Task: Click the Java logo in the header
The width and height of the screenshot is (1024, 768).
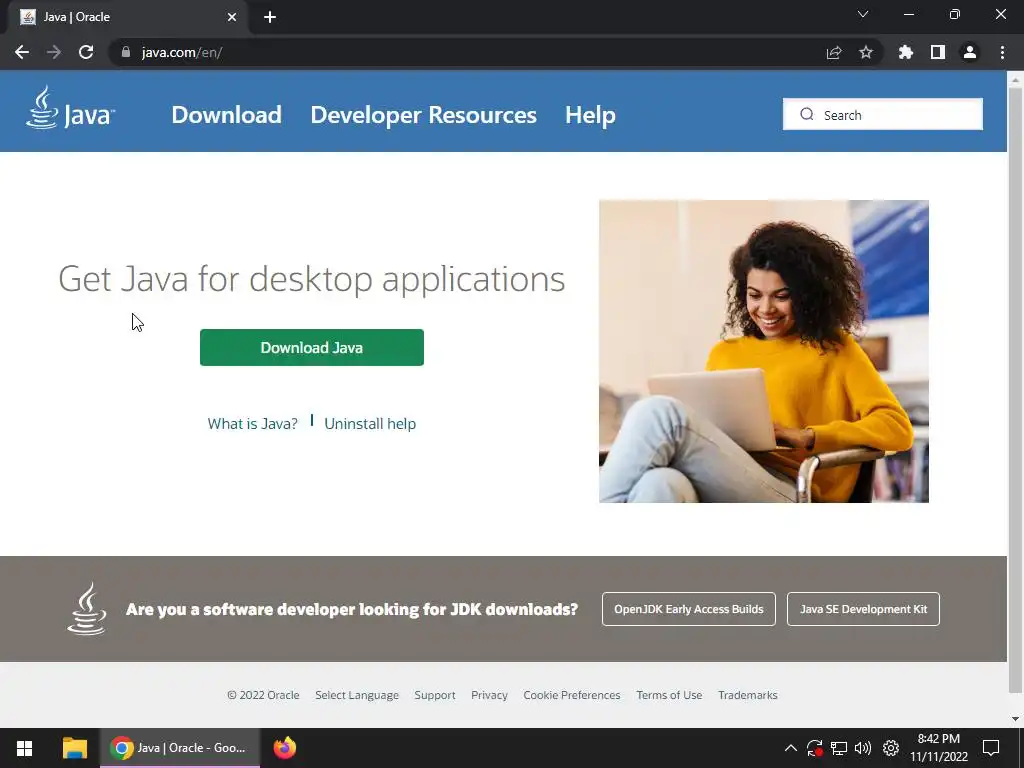Action: click(x=71, y=108)
